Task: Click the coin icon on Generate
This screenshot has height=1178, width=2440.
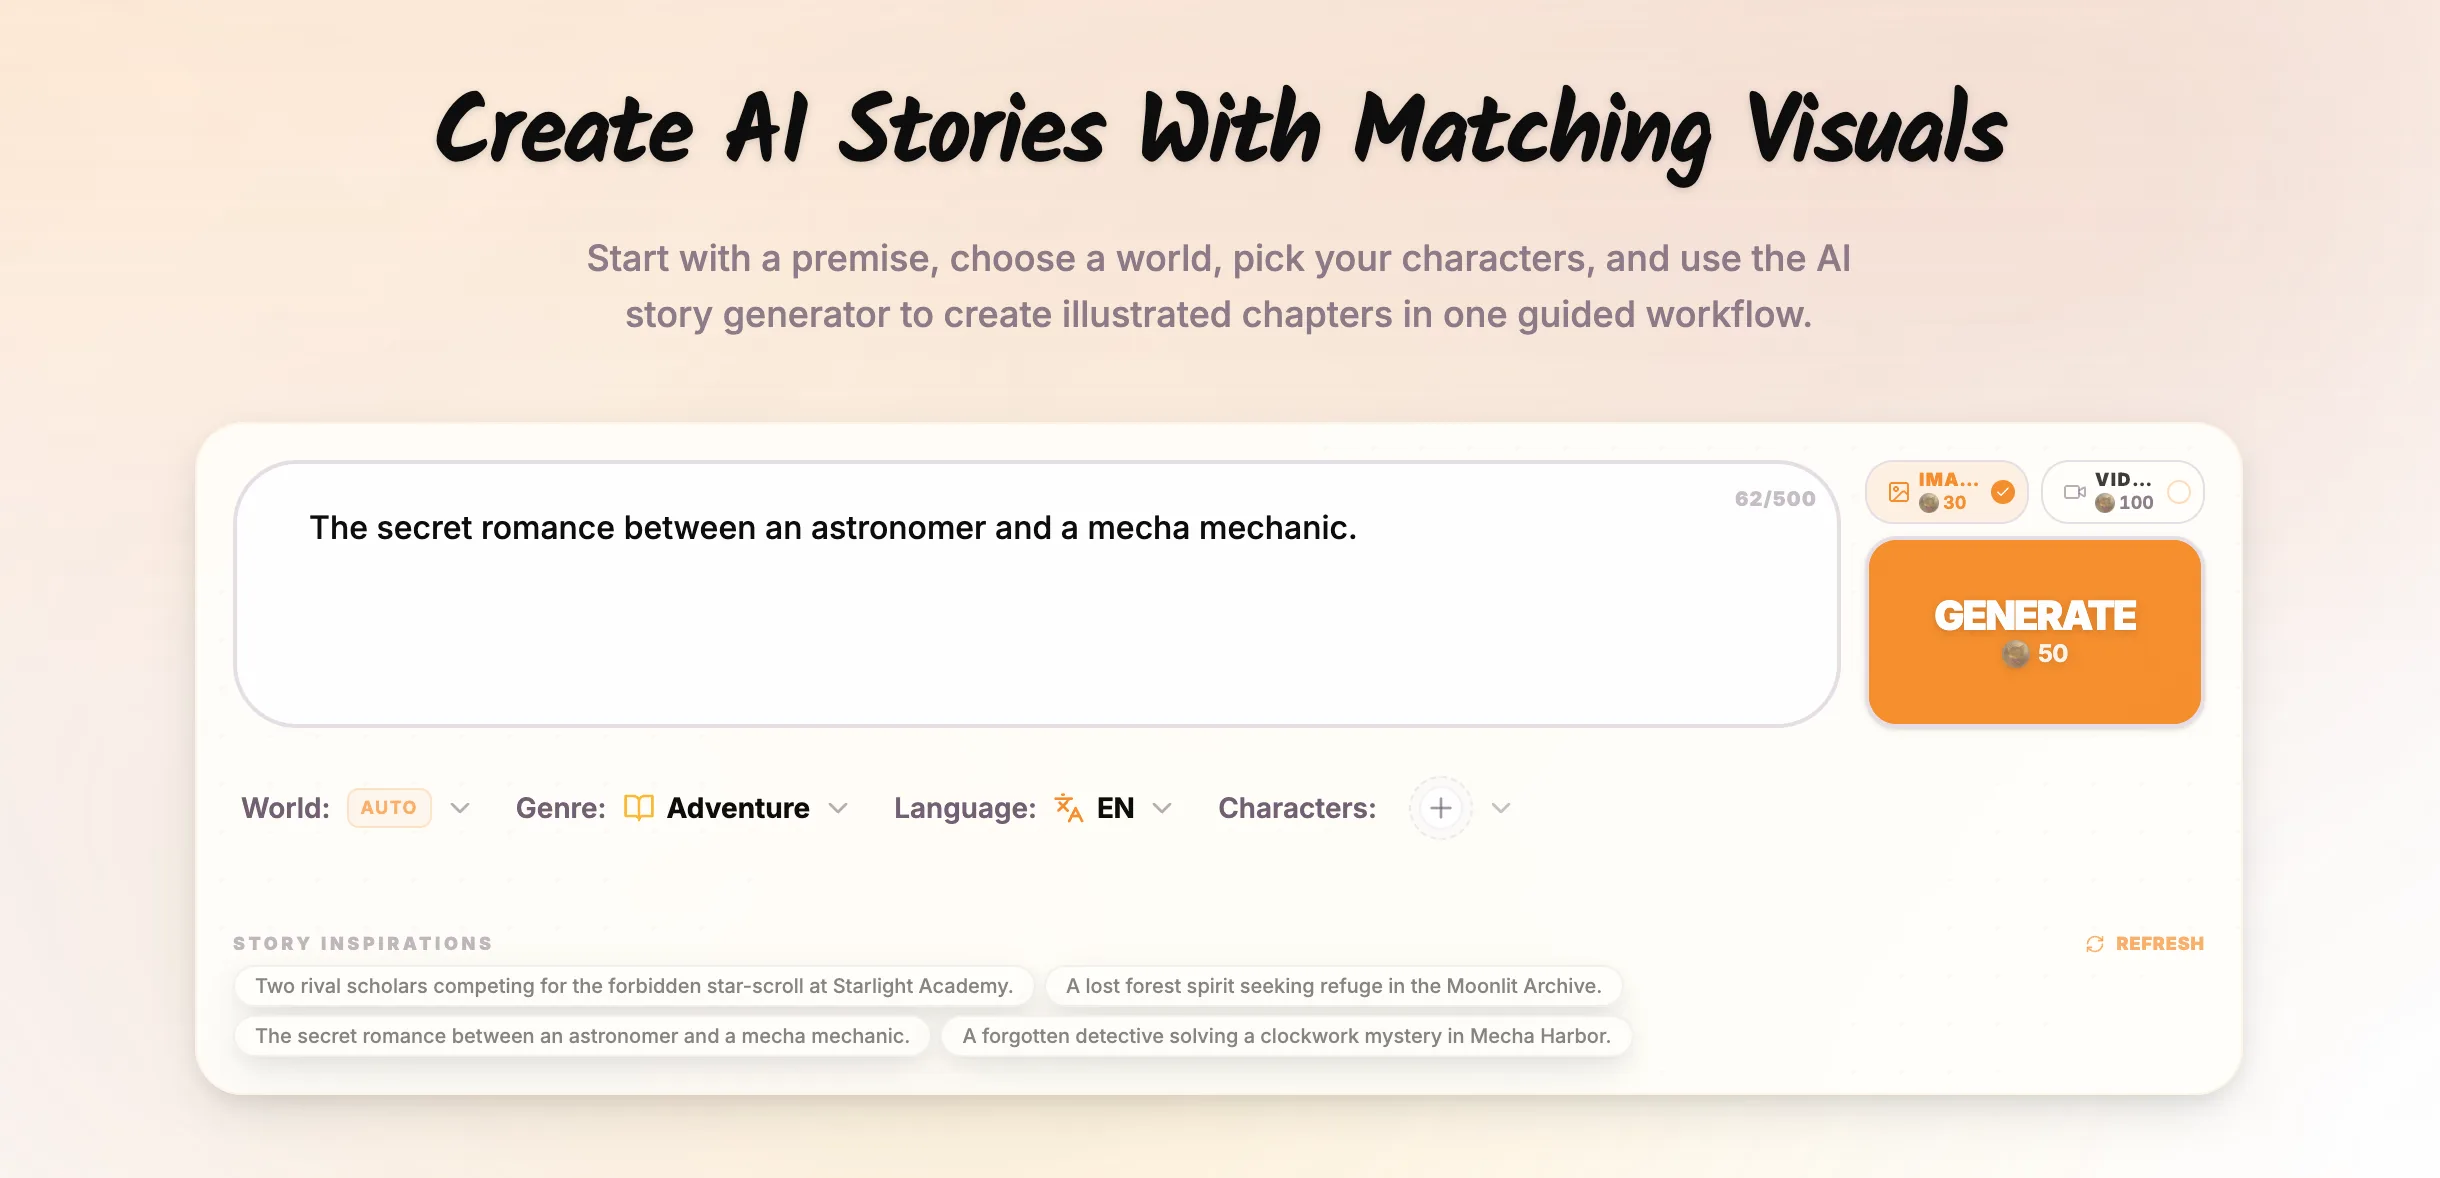Action: point(2016,654)
